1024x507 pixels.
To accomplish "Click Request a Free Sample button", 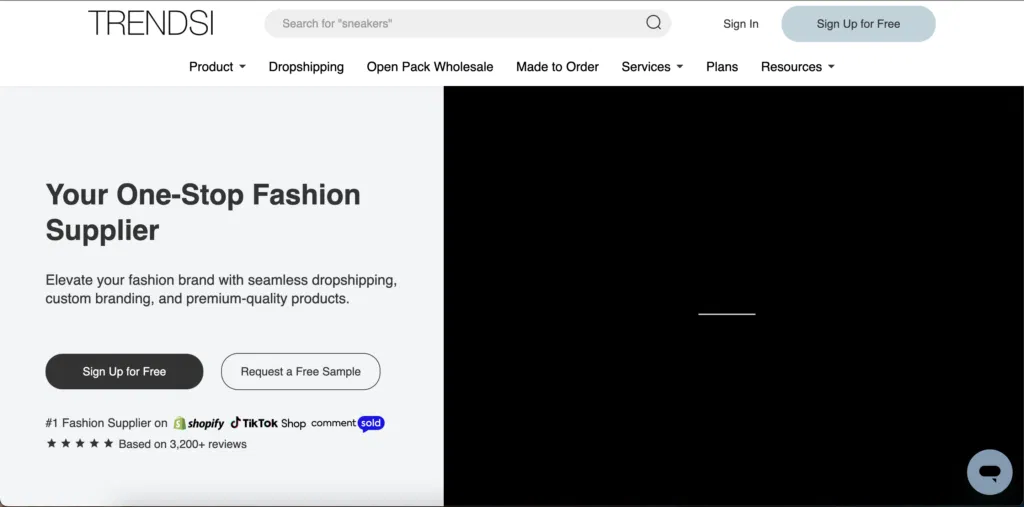I will 300,372.
